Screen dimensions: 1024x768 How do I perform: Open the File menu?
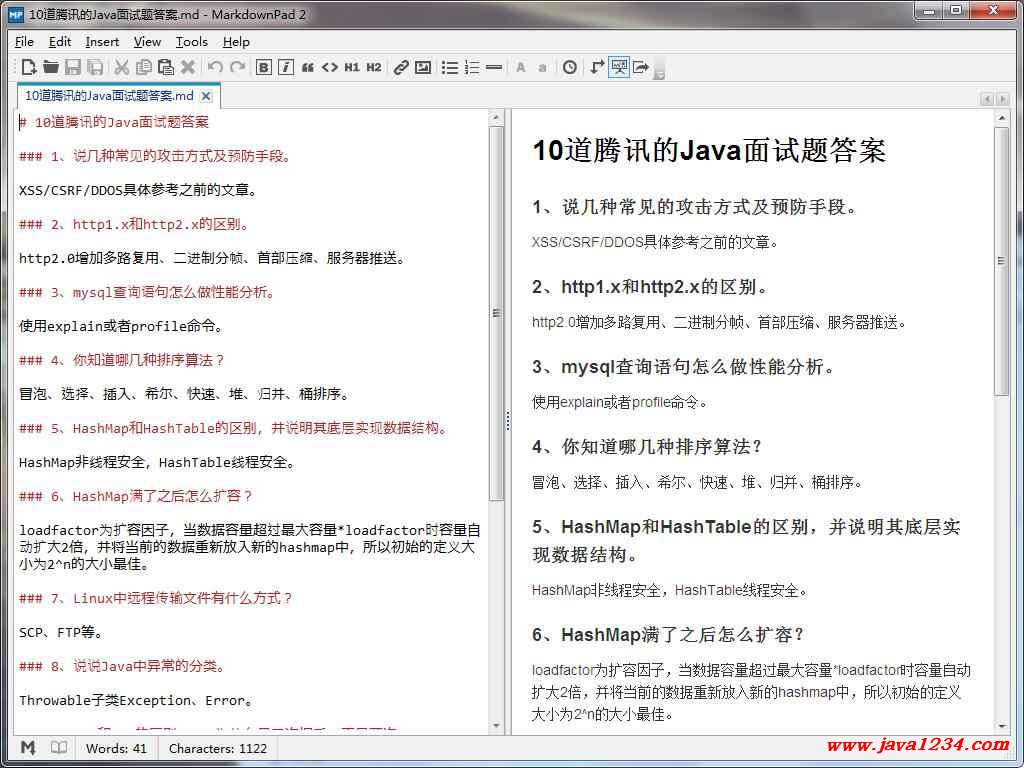tap(24, 42)
